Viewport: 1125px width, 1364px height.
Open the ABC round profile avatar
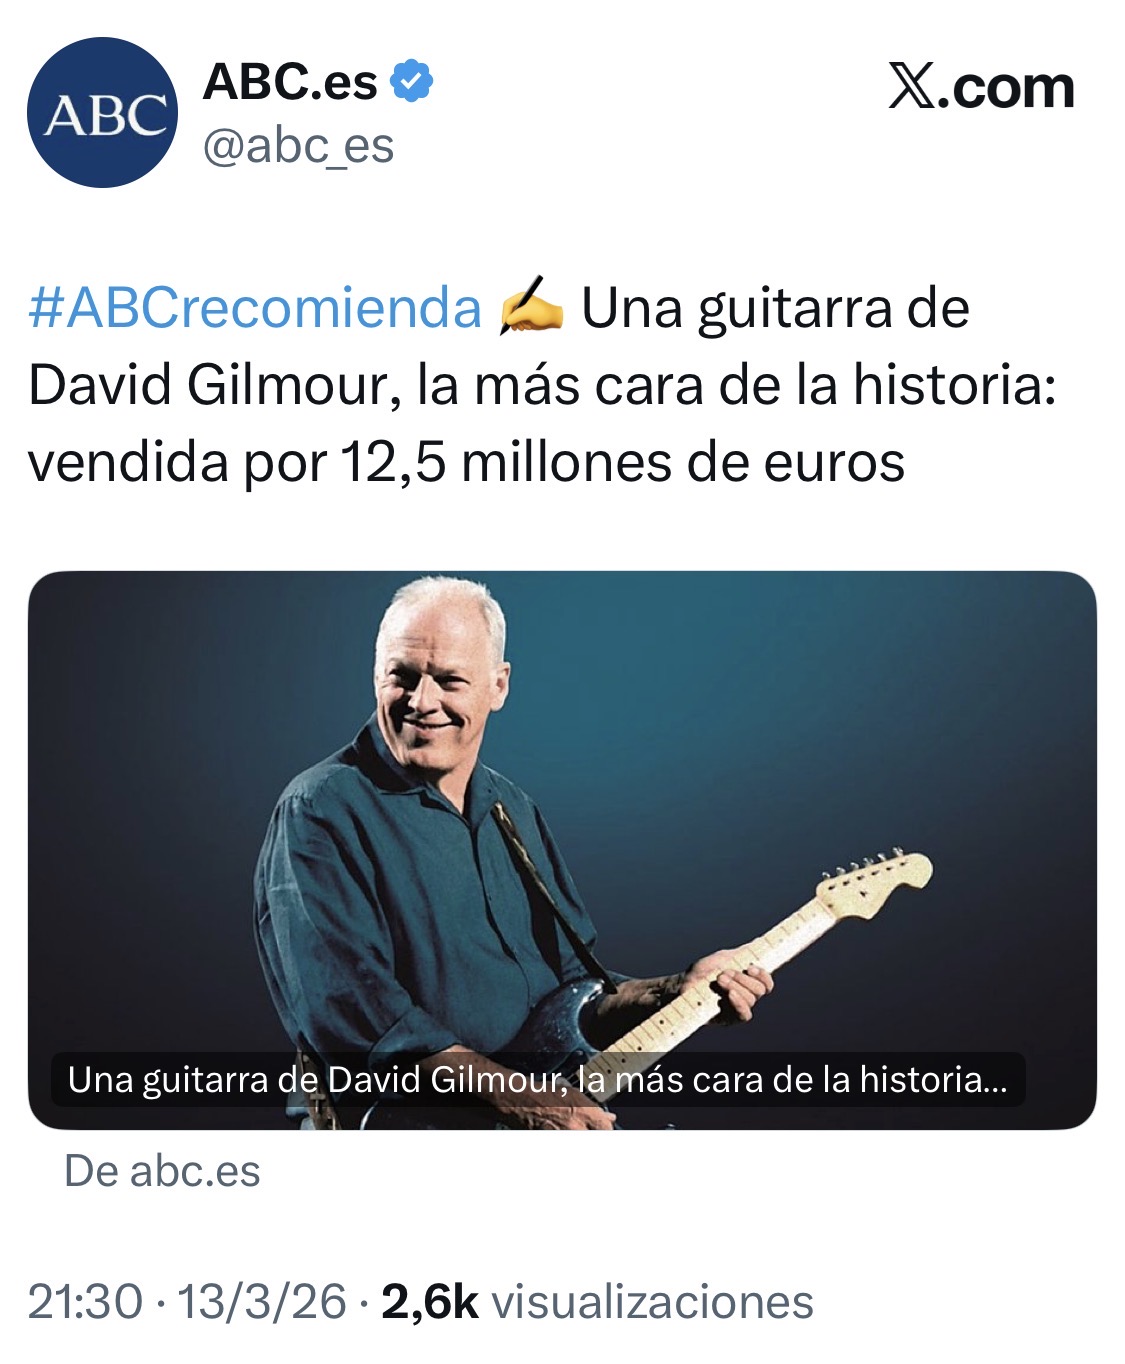click(x=102, y=113)
